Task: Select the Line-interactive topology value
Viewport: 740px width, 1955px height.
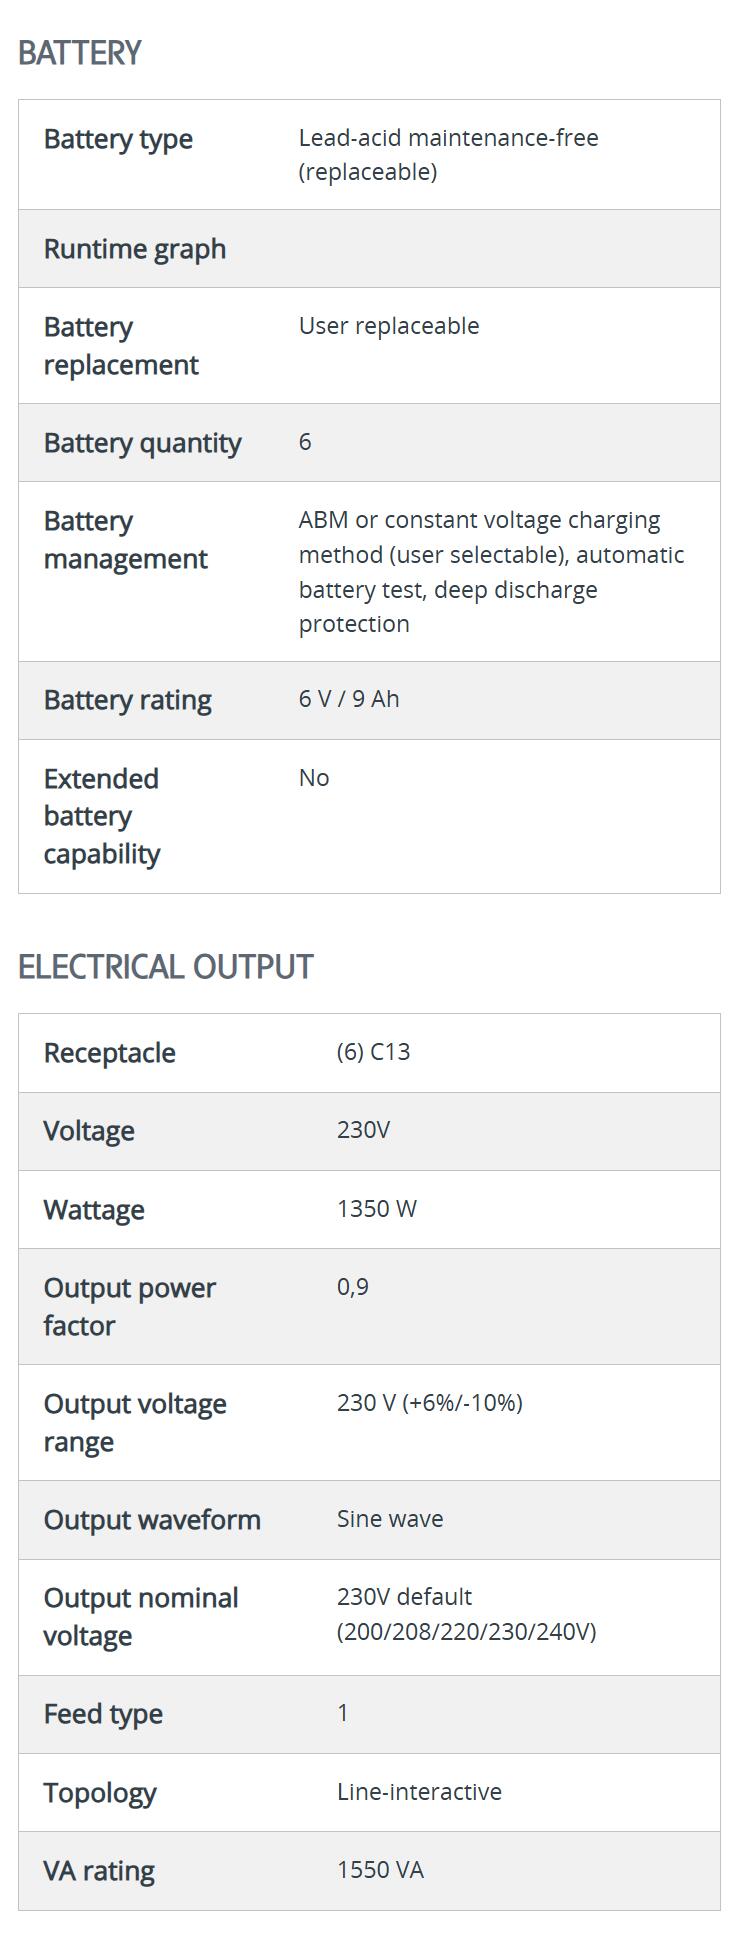Action: click(419, 1792)
